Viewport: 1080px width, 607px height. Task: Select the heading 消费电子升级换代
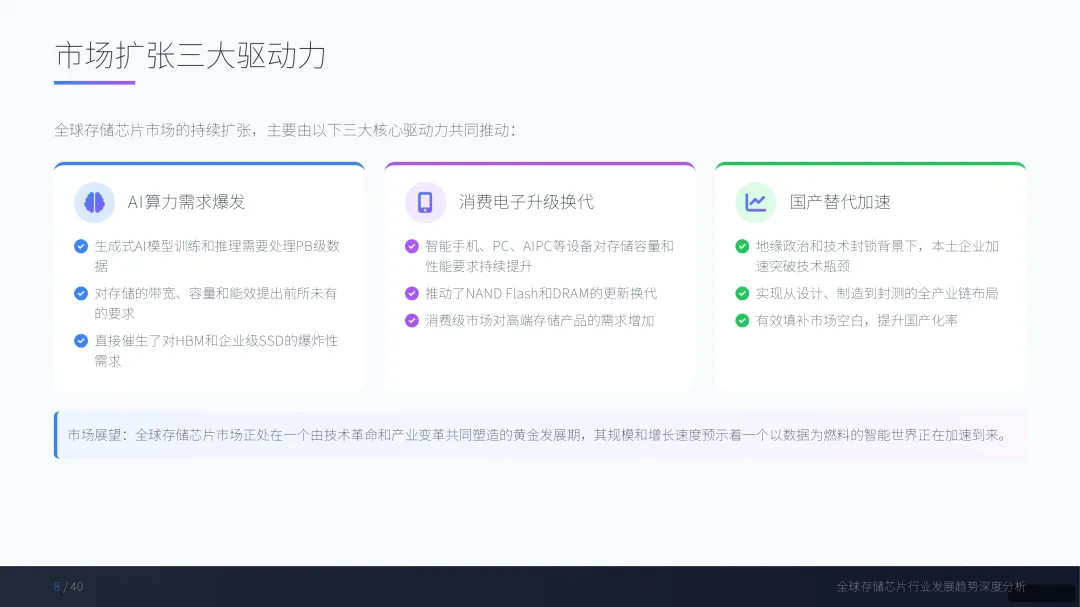526,202
